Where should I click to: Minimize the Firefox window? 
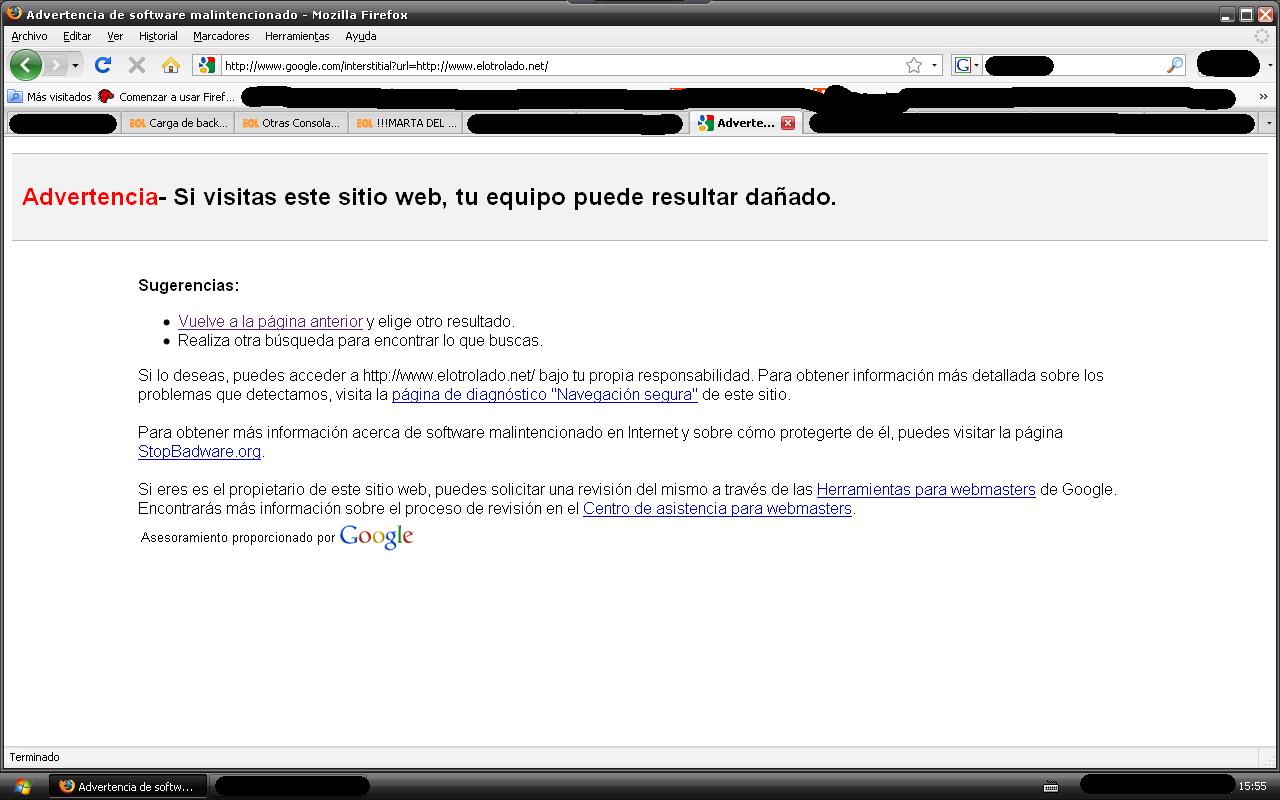point(1227,14)
